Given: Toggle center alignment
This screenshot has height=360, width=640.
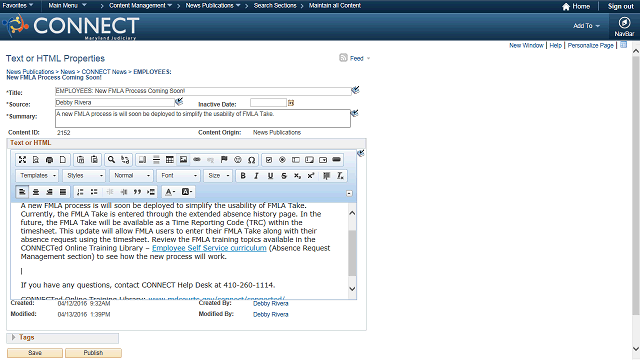Looking at the screenshot, I should pyautogui.click(x=36, y=192).
